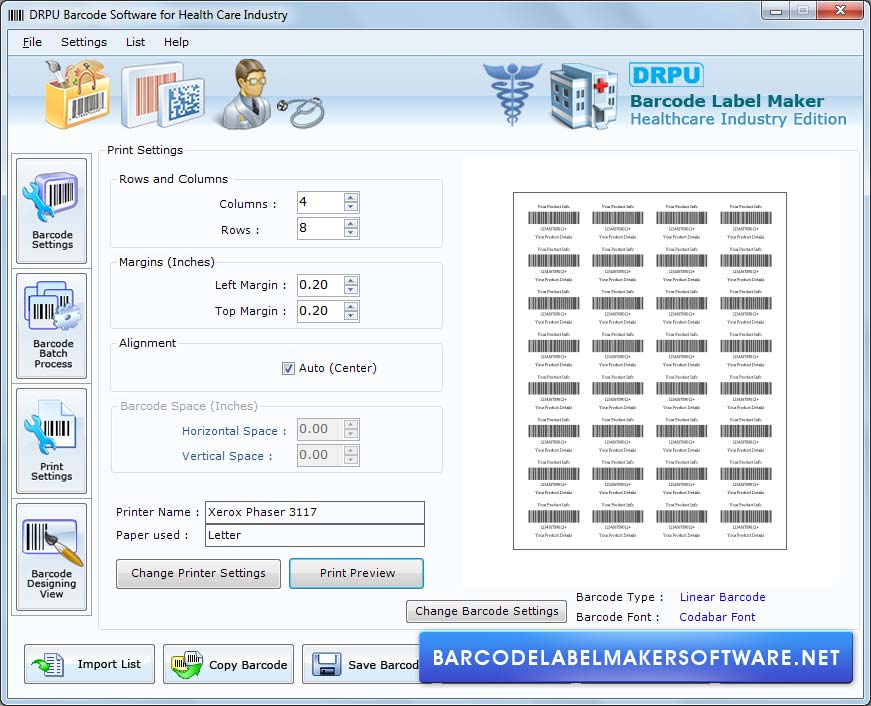
Task: Decrease the Left Margin value
Action: (x=351, y=289)
